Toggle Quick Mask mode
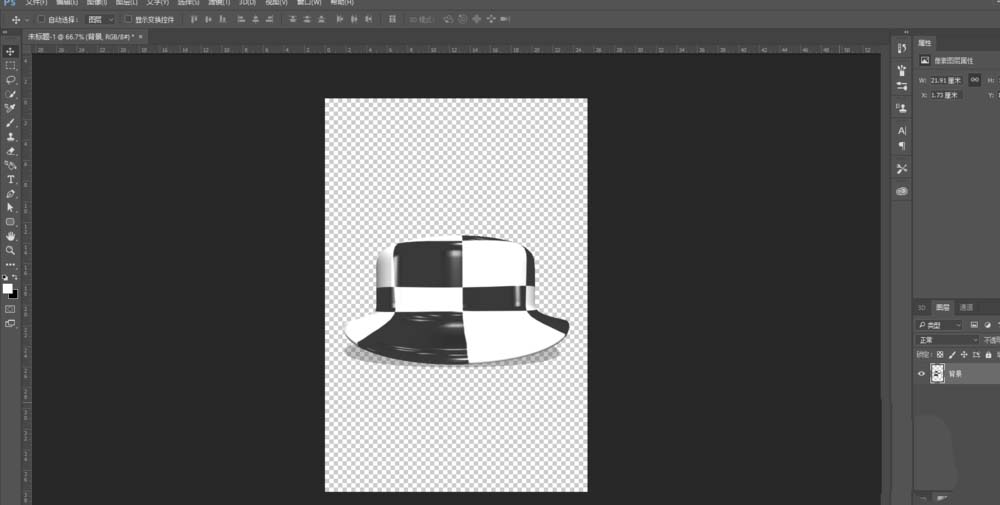 click(10, 309)
